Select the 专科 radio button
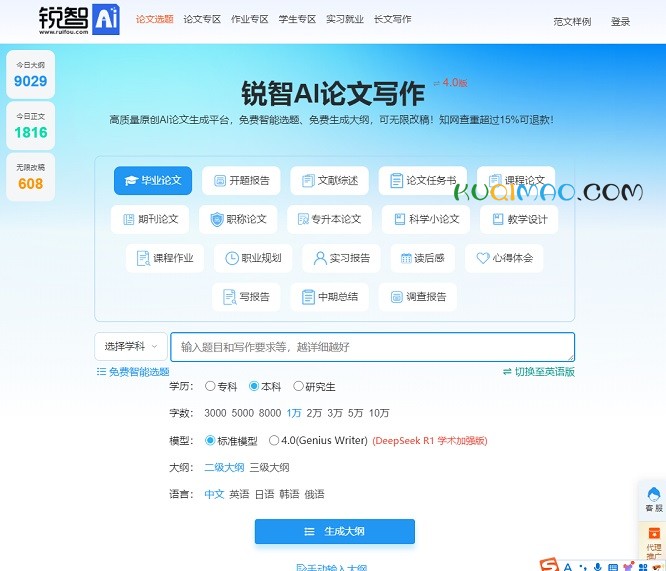The width and height of the screenshot is (666, 571). (x=210, y=386)
